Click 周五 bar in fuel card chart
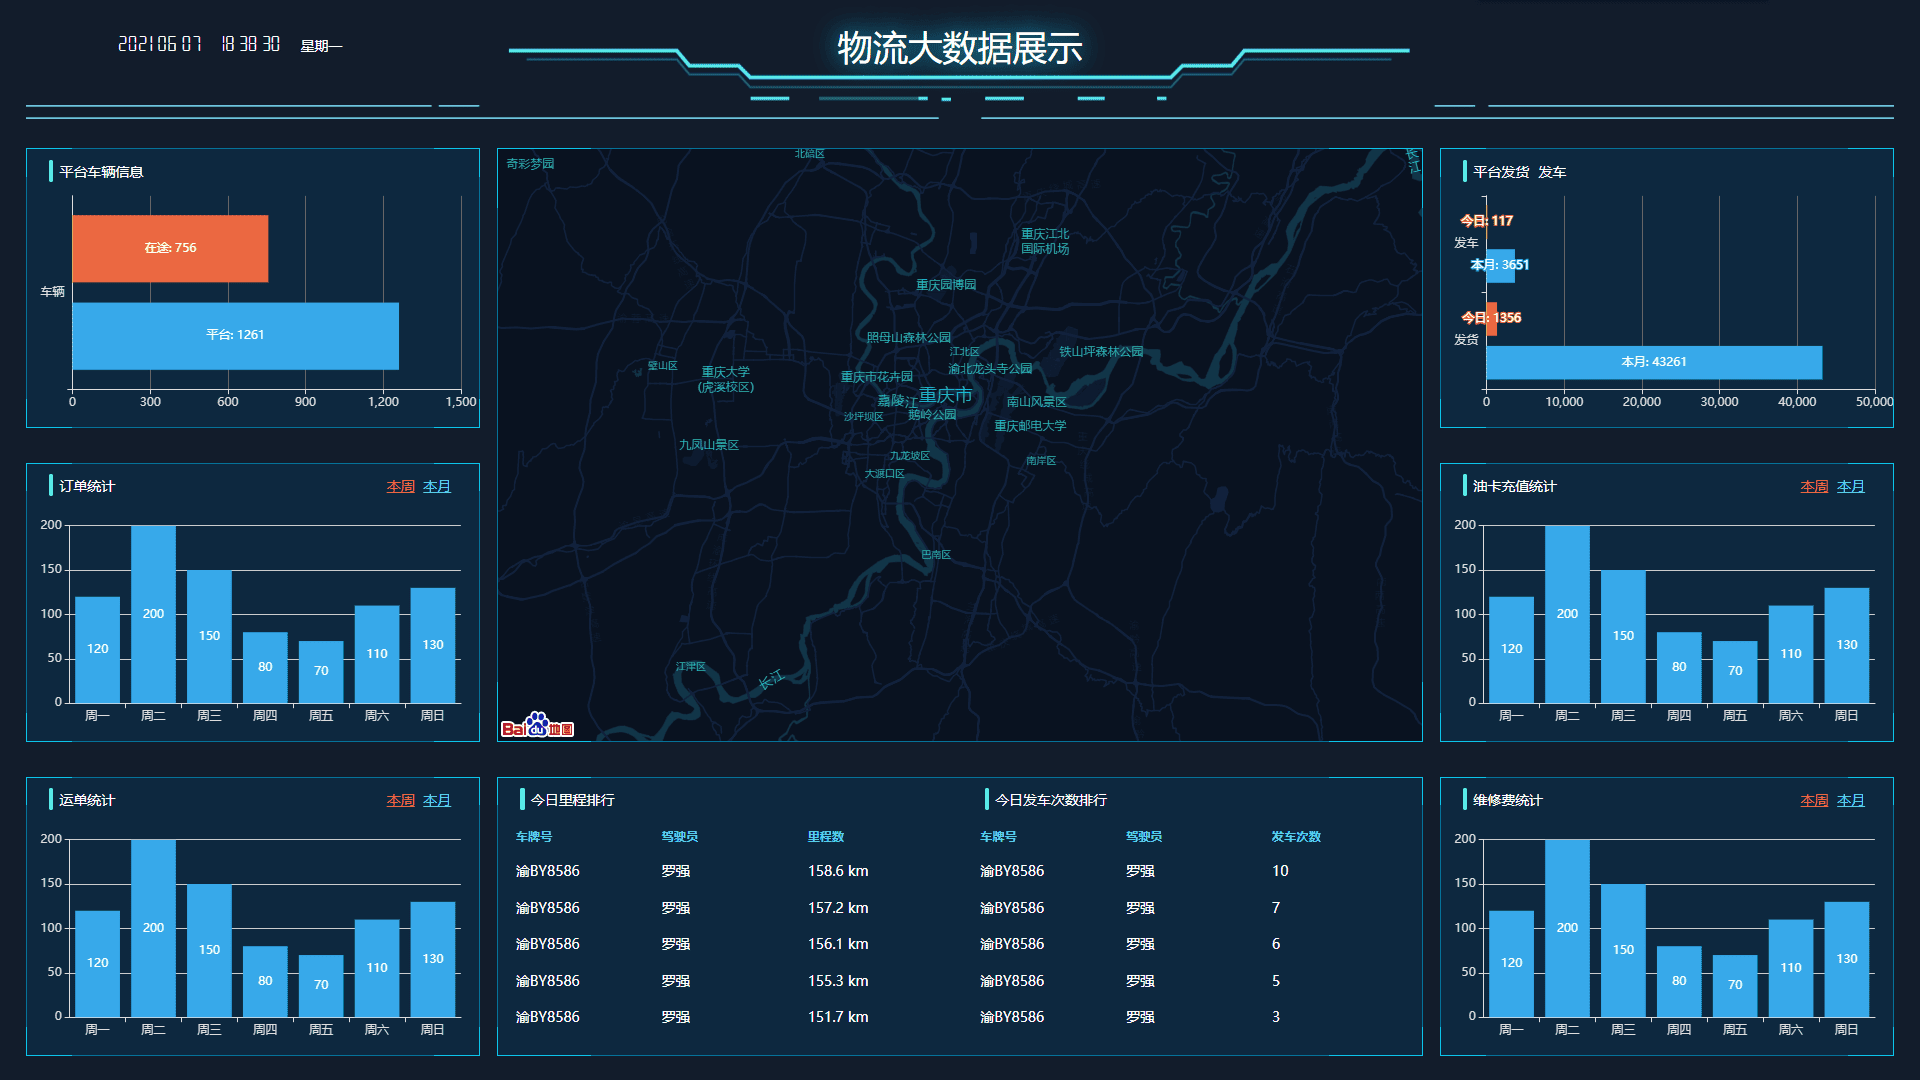 click(x=1734, y=671)
